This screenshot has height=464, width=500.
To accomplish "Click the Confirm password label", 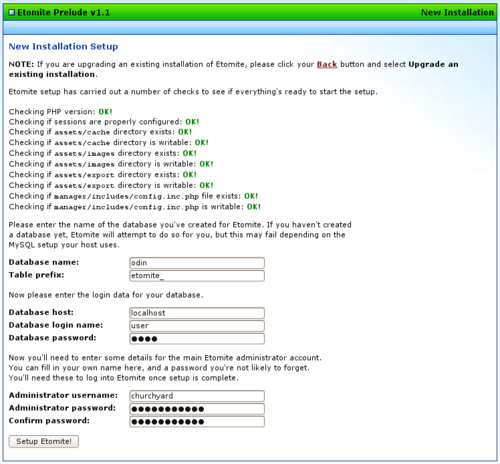I will 49,421.
